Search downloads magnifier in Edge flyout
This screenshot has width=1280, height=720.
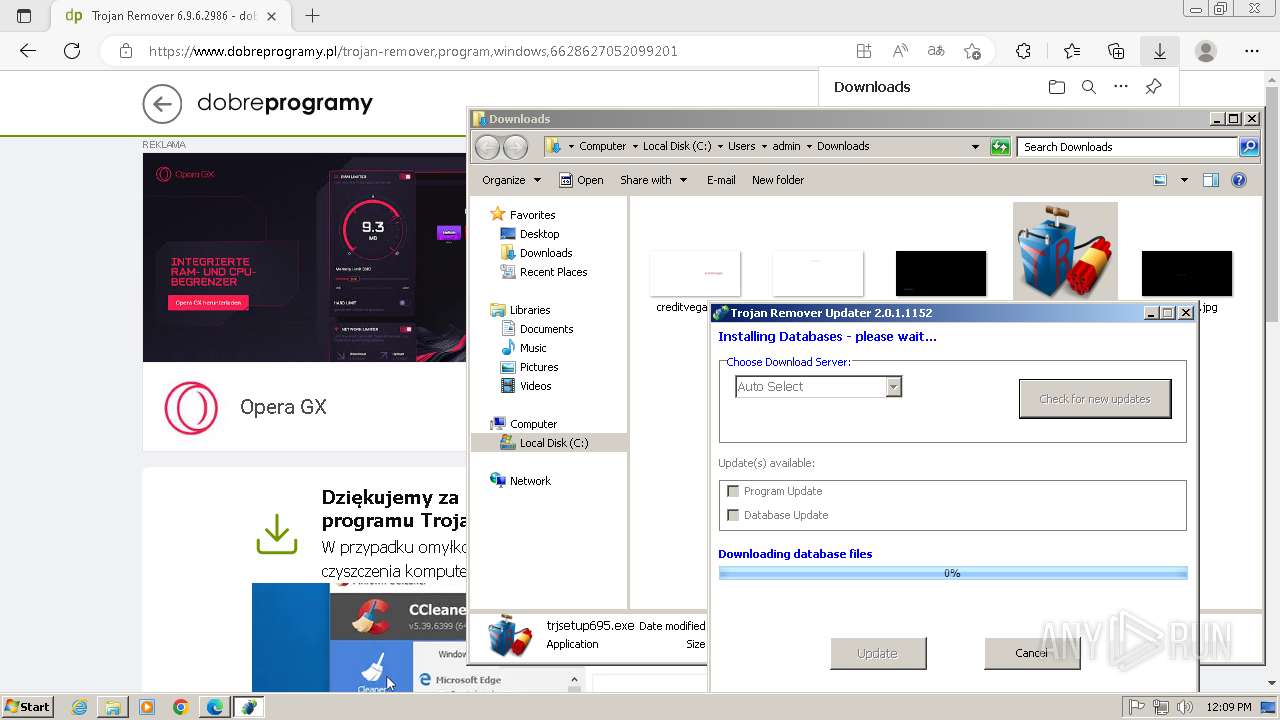1089,87
